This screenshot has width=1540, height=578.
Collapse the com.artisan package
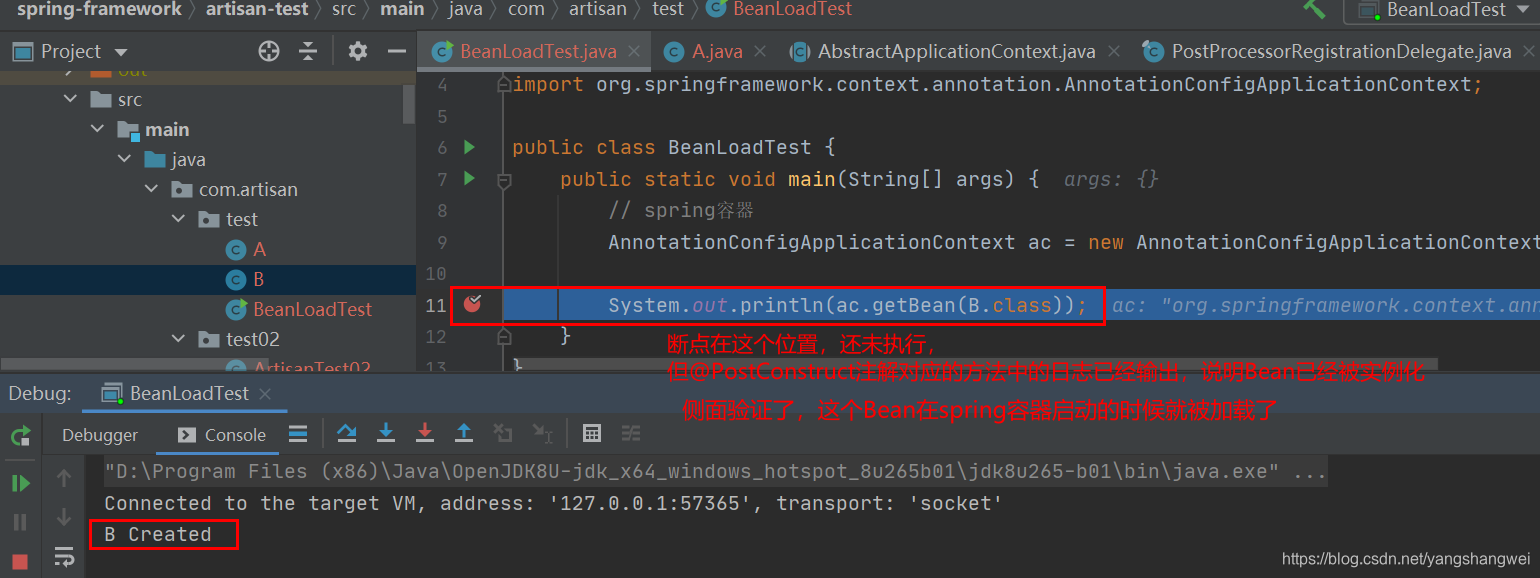tap(151, 189)
